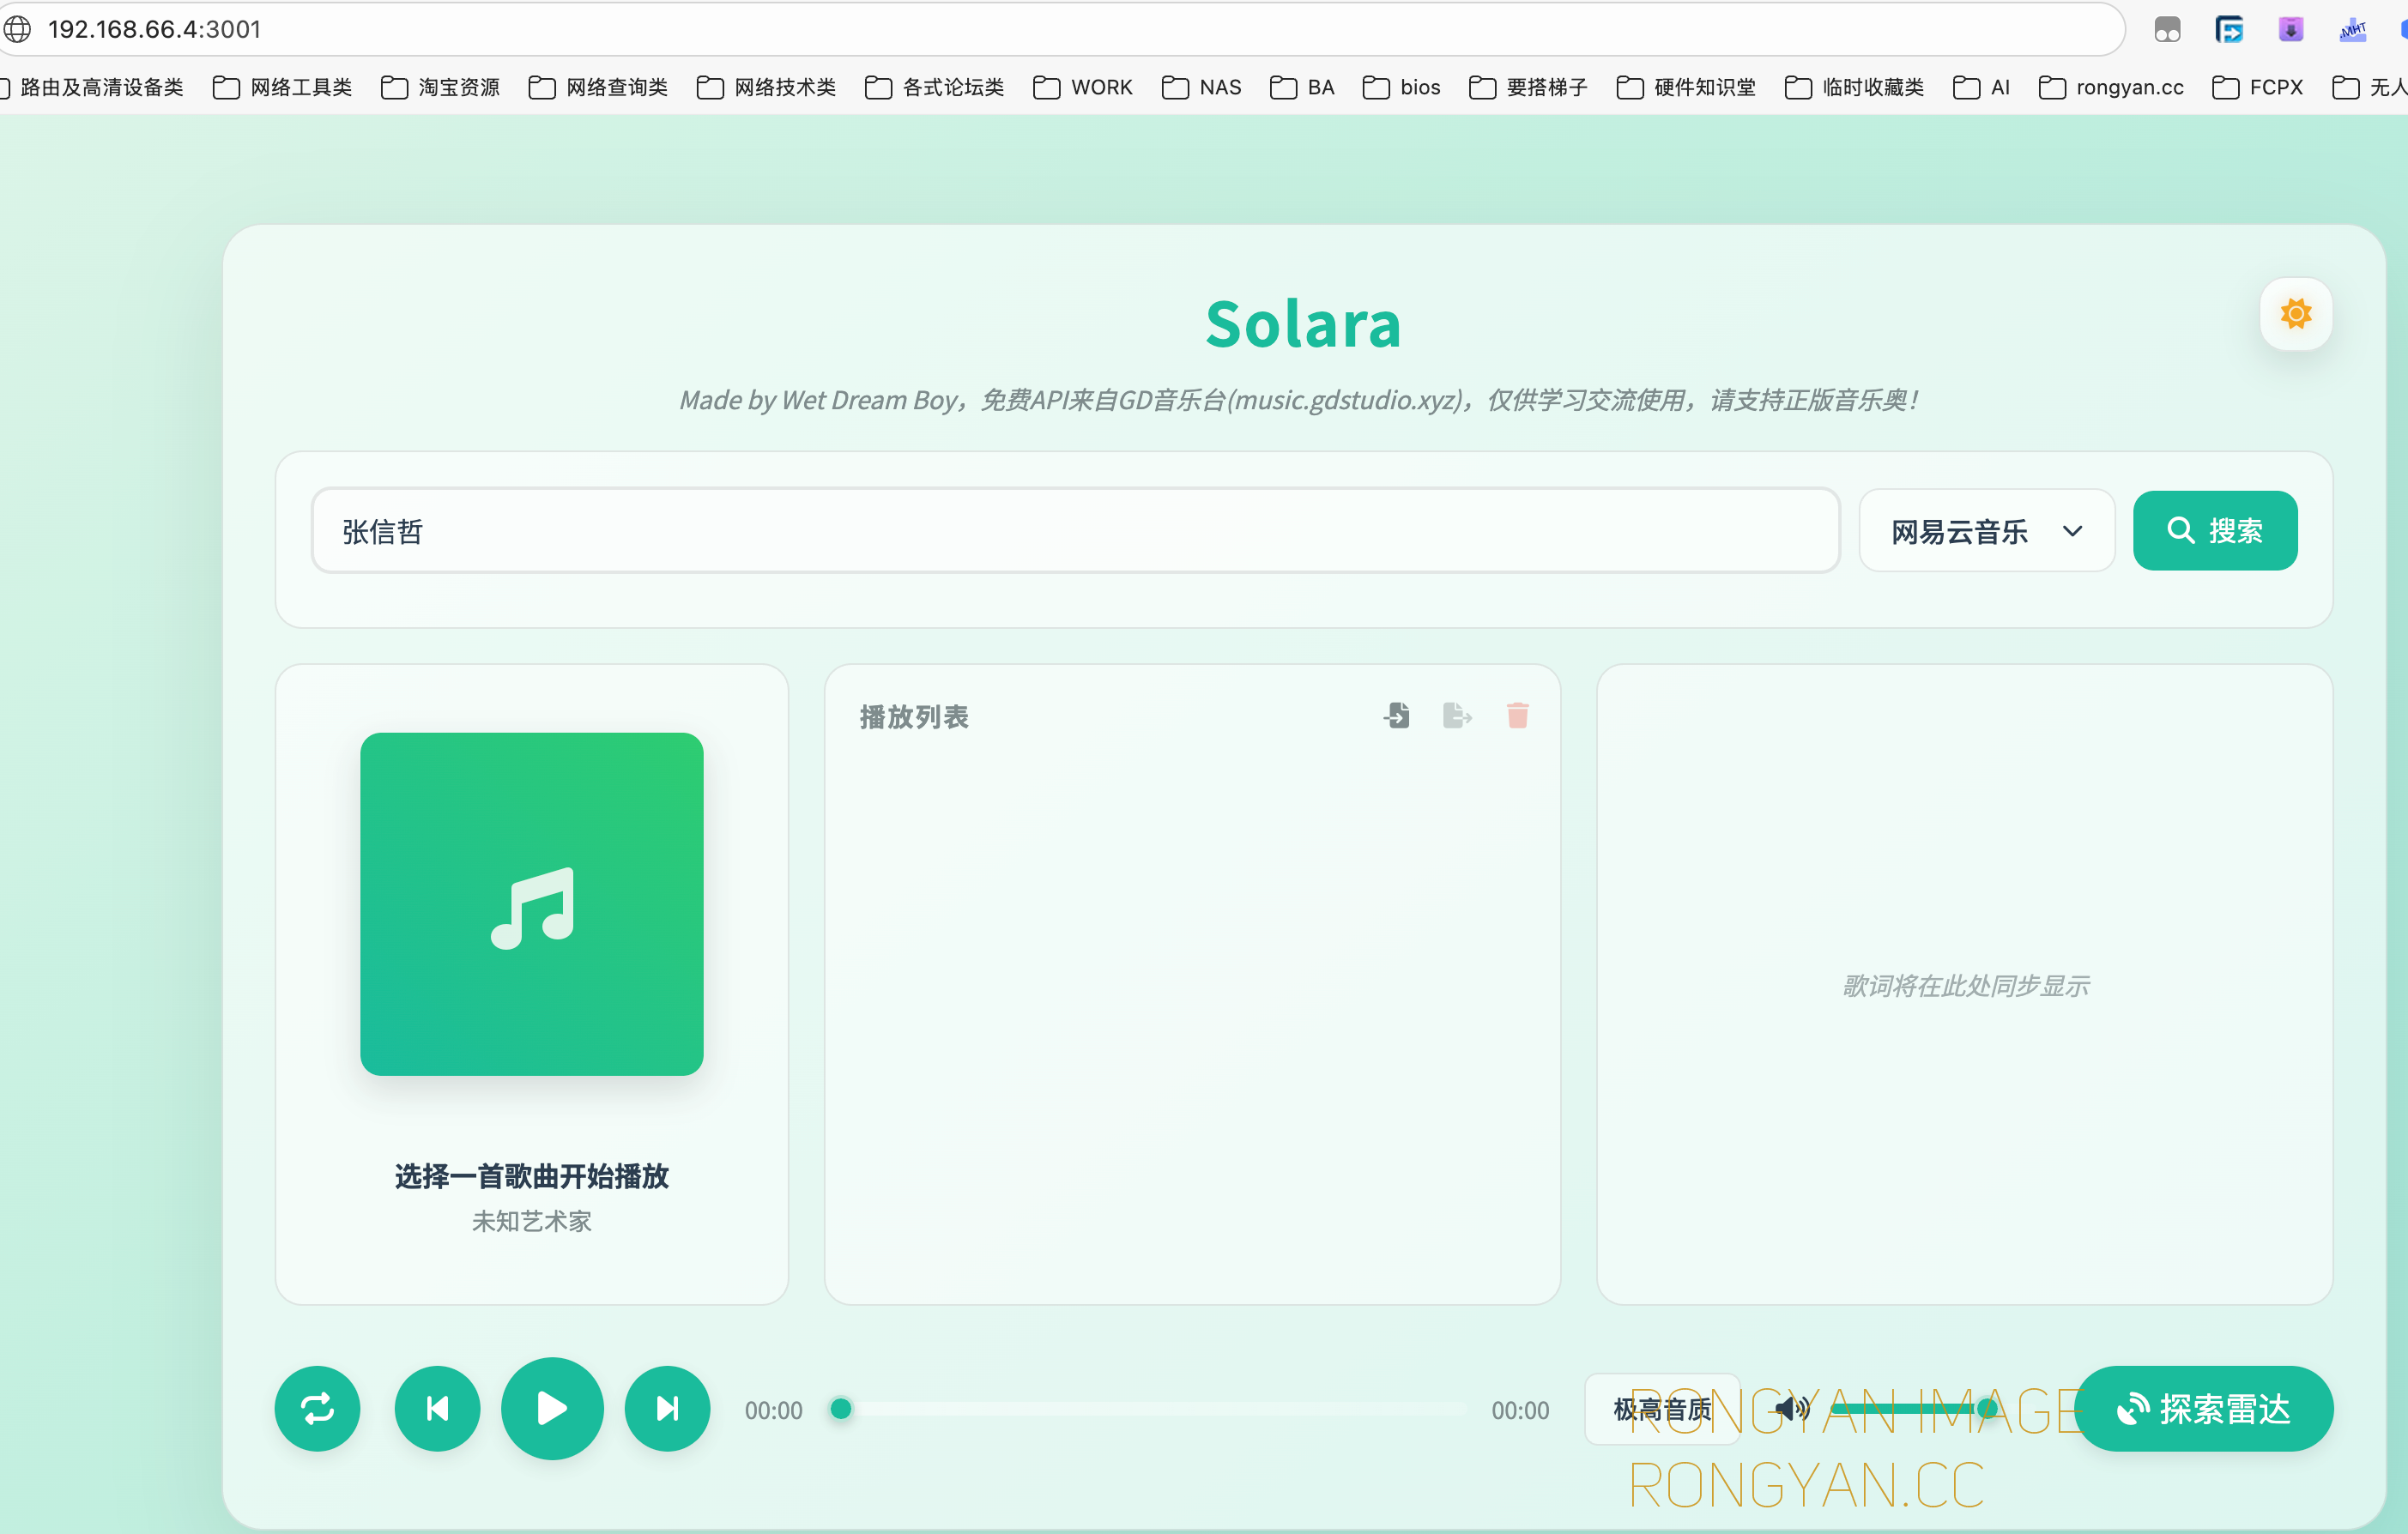Open the 淘宝资源 bookmark folder
Viewport: 2408px width, 1534px height.
pyautogui.click(x=441, y=87)
